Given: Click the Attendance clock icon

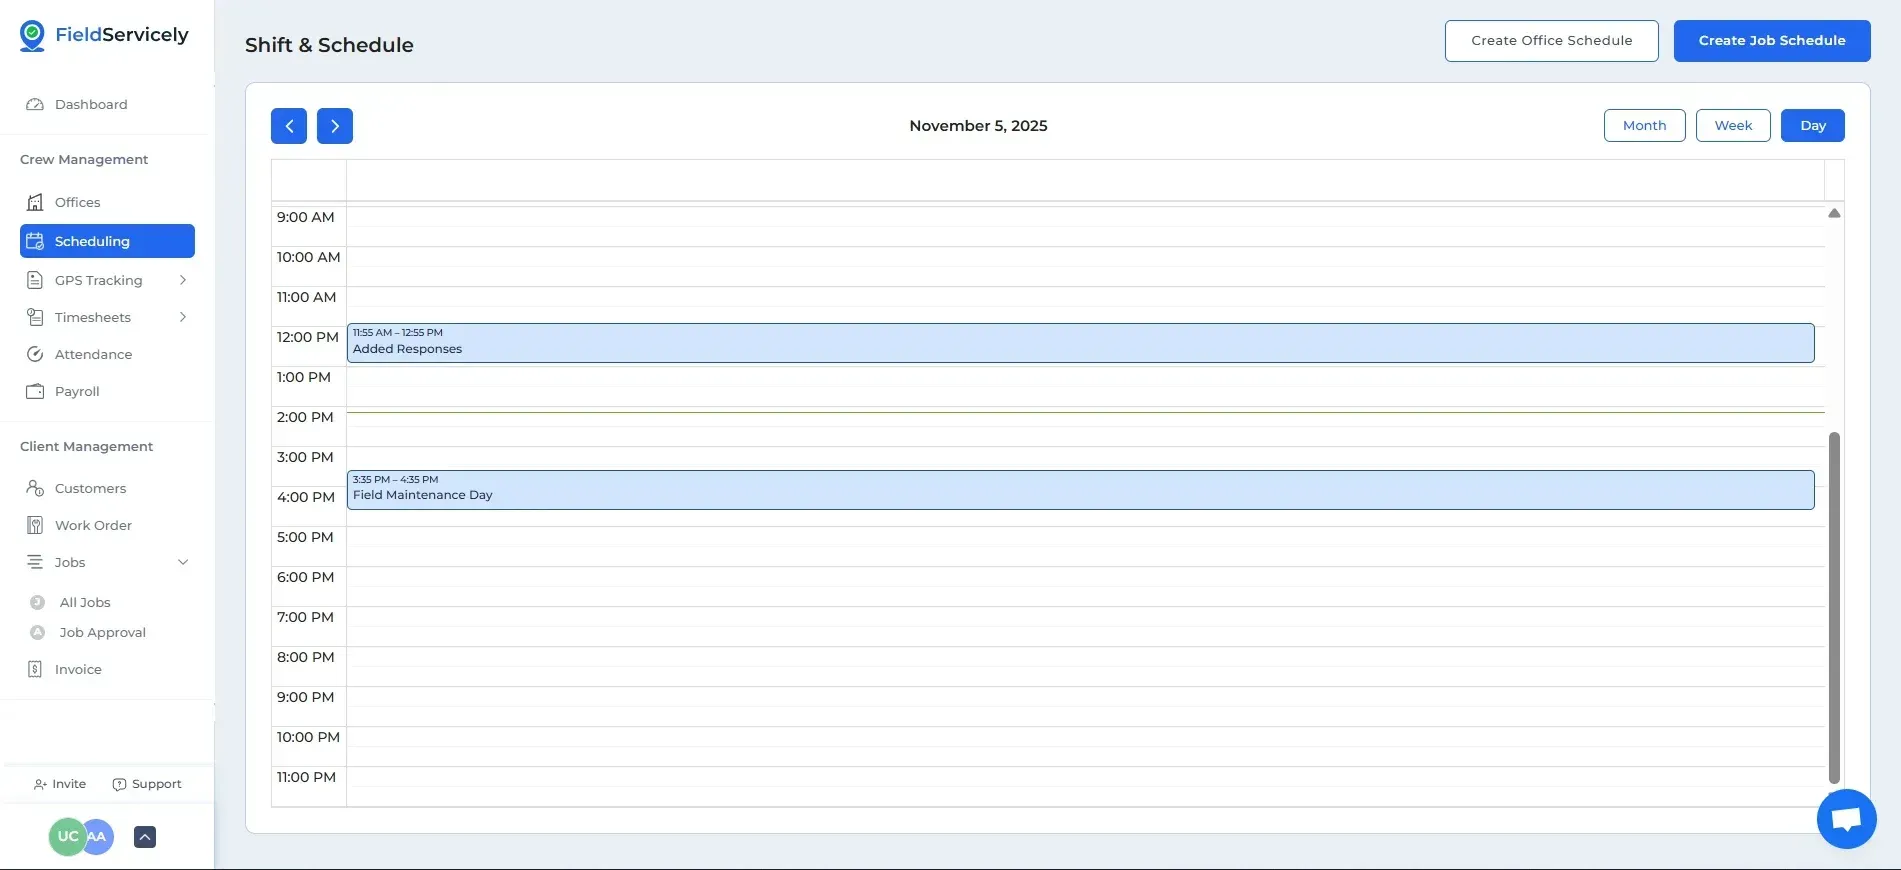Looking at the screenshot, I should coord(35,354).
